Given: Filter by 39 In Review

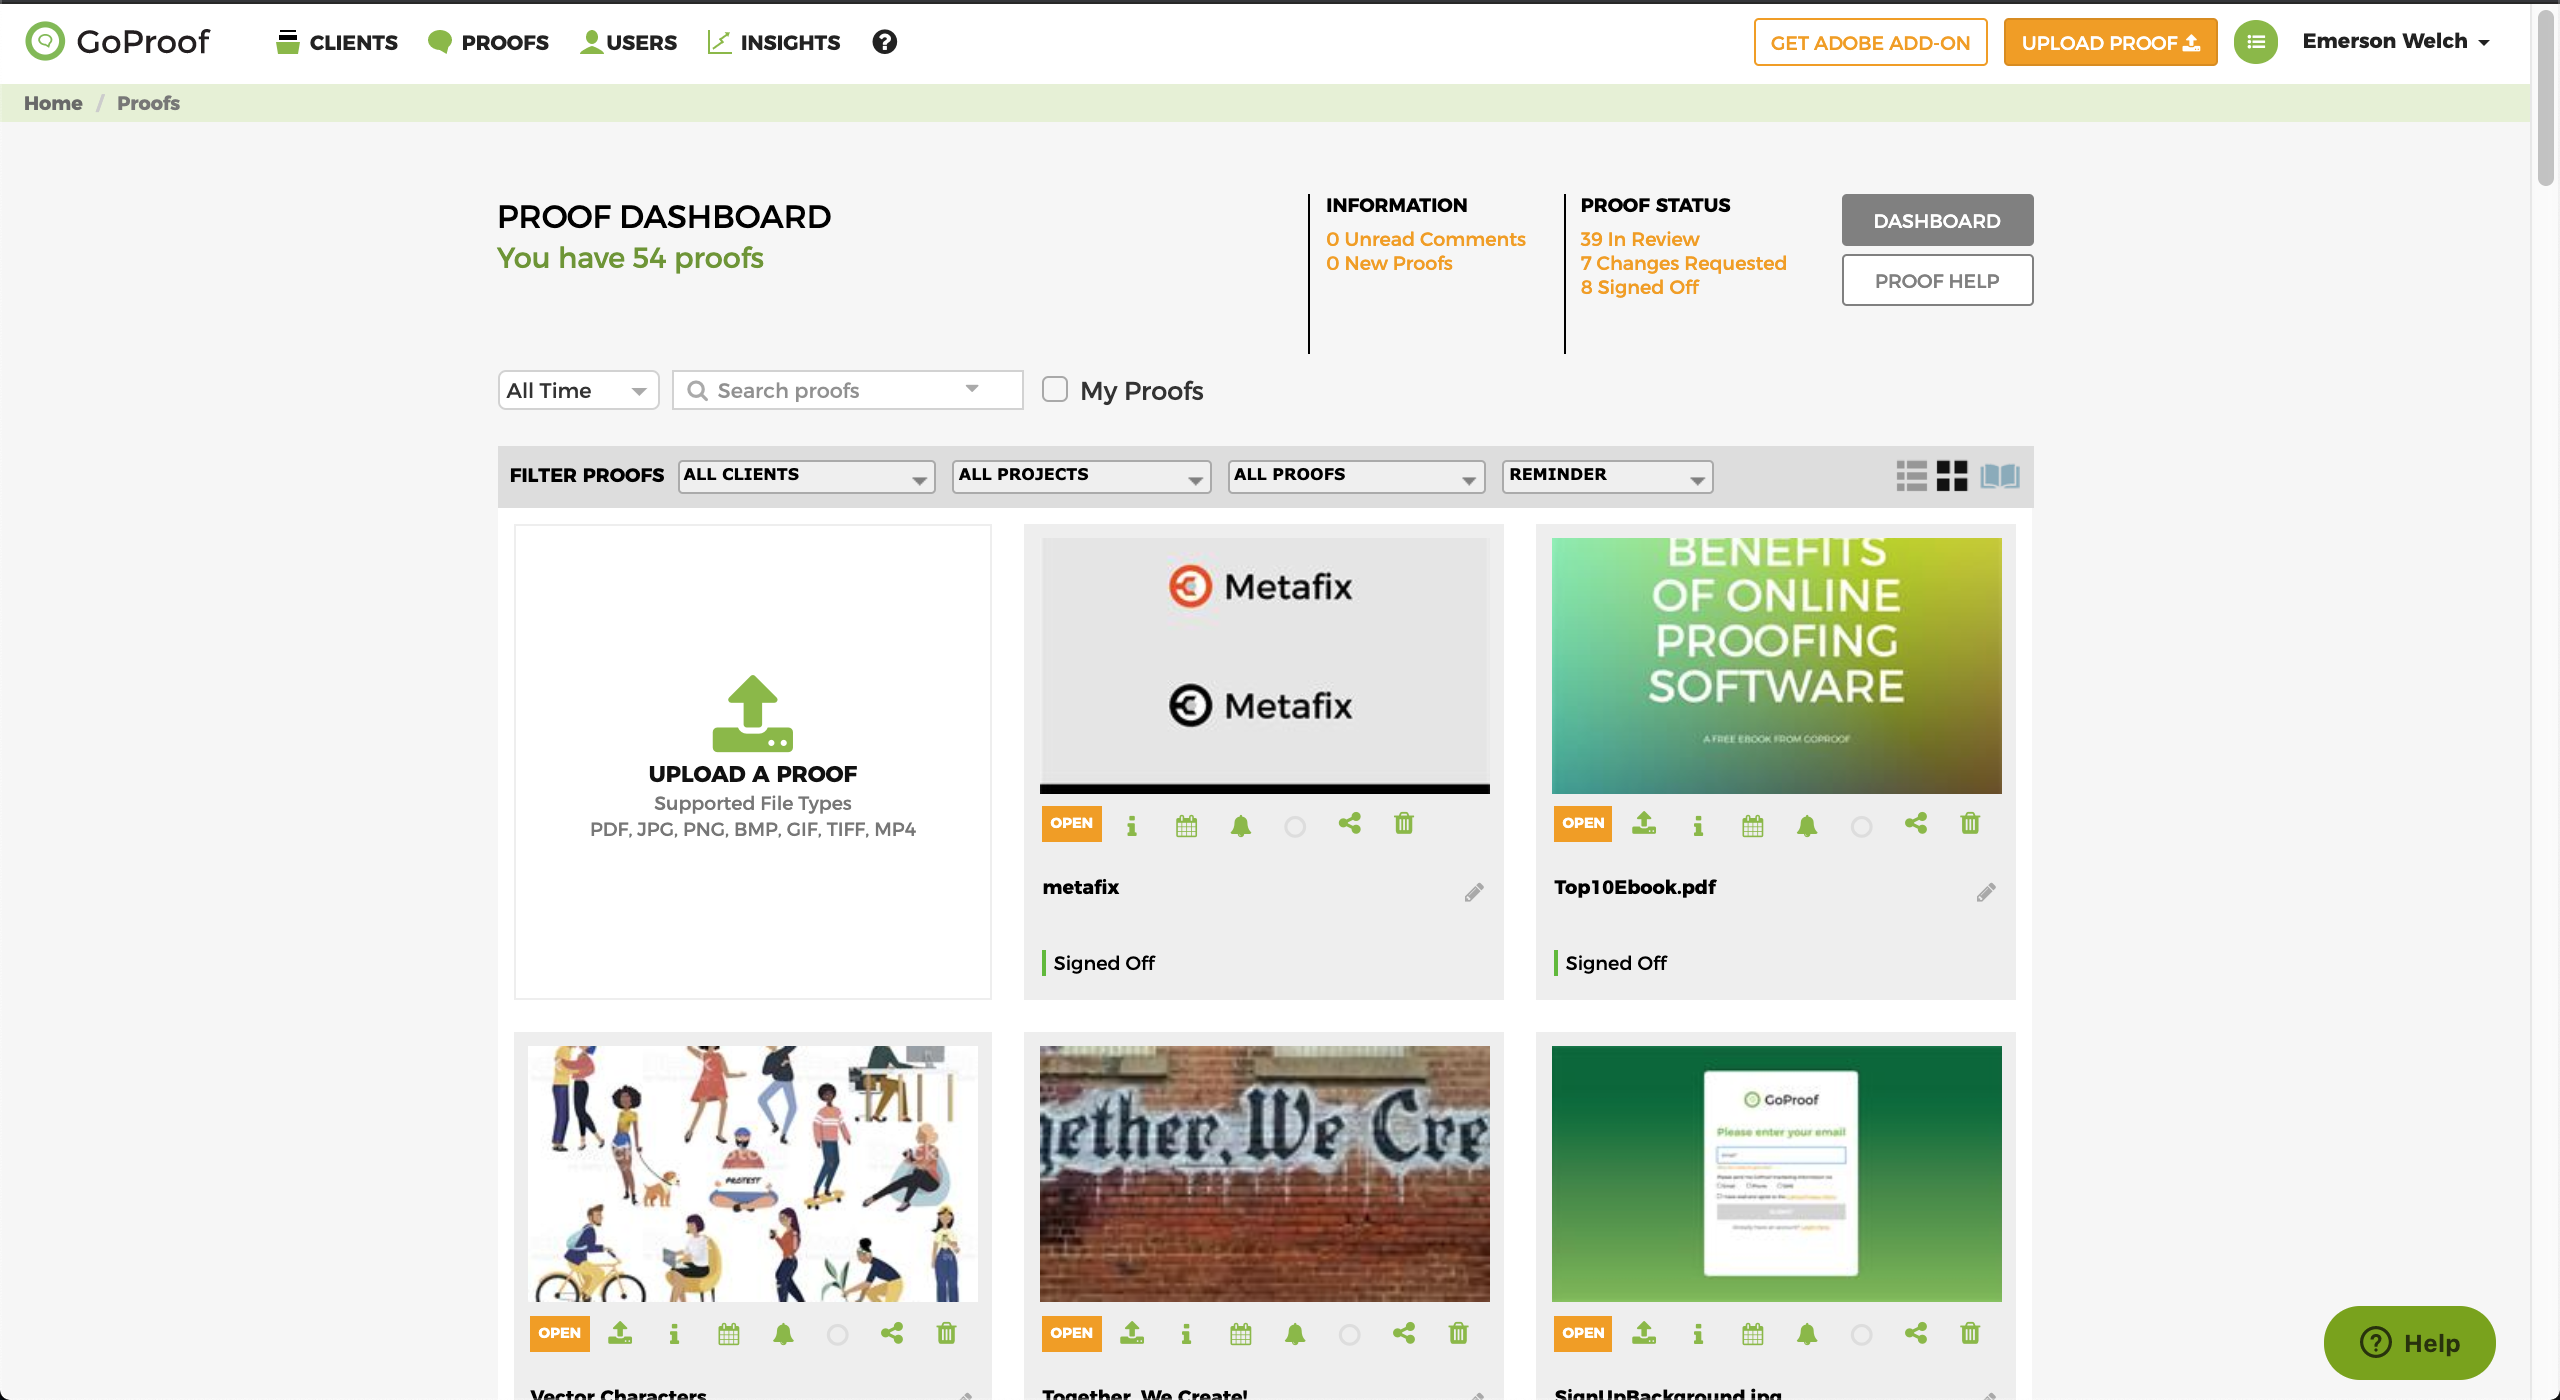Looking at the screenshot, I should point(1639,239).
